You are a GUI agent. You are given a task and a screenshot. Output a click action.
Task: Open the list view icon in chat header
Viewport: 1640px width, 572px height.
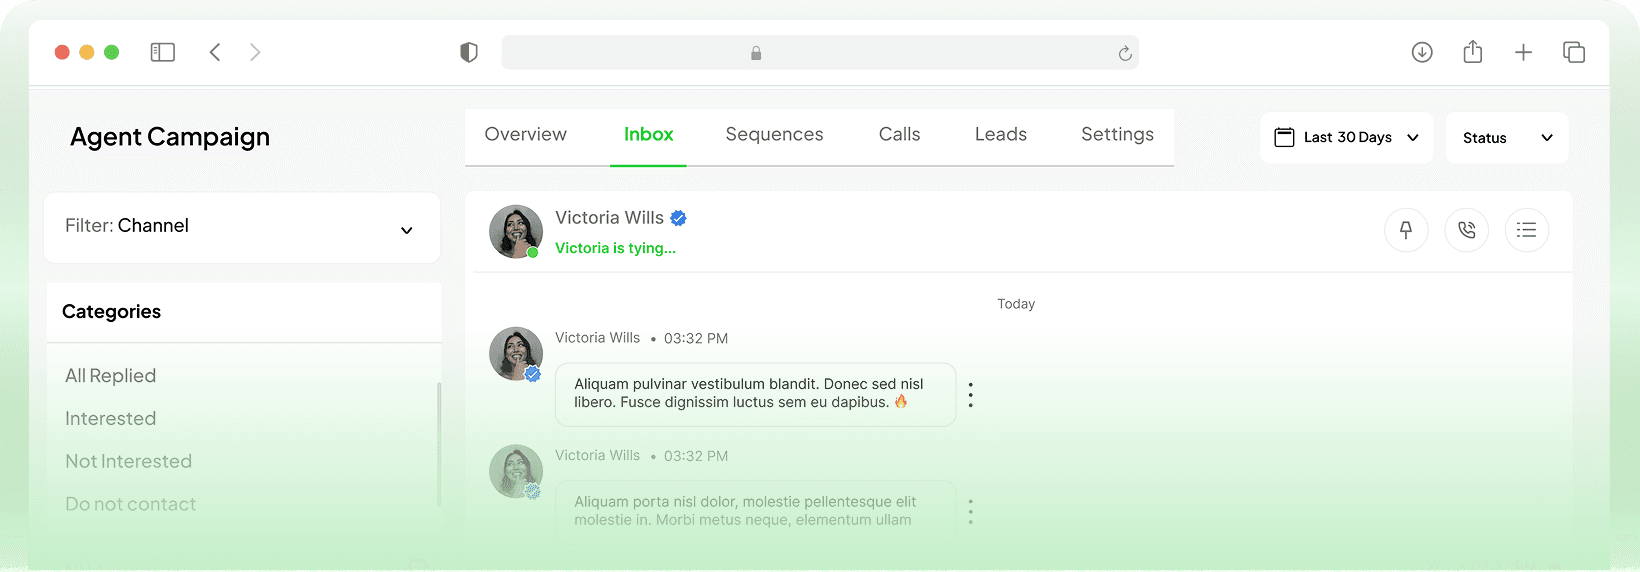click(x=1526, y=231)
